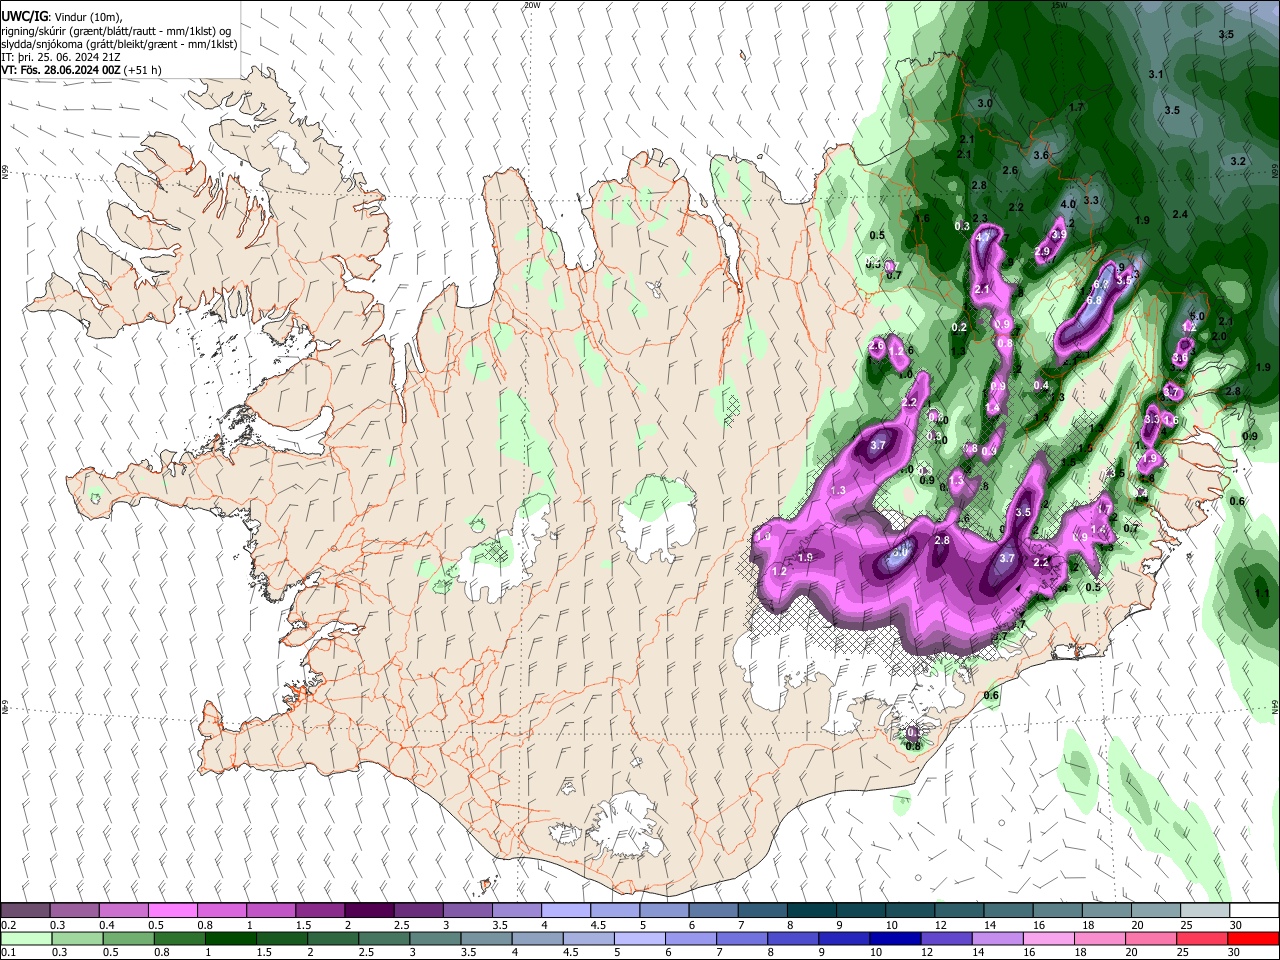Select the rain legend swatch labelled 0.5
Image resolution: width=1280 pixels, height=960 pixels.
(x=128, y=939)
